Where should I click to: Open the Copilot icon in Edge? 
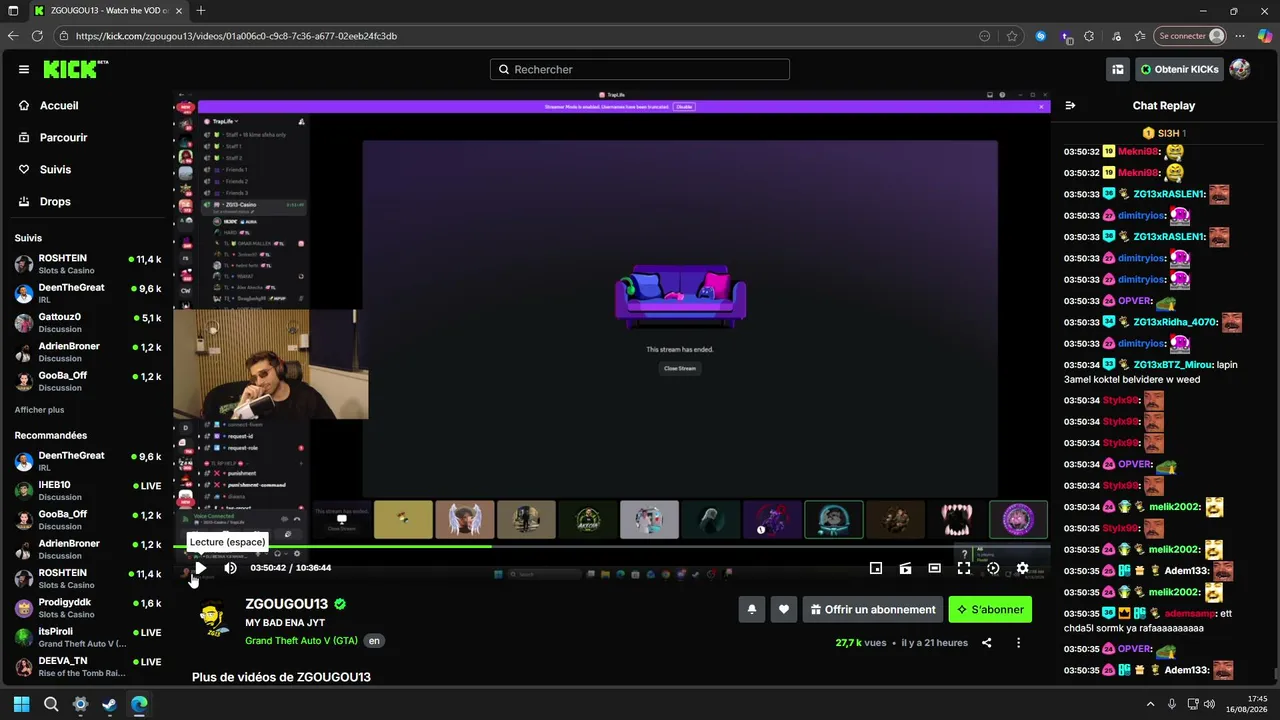1265,36
